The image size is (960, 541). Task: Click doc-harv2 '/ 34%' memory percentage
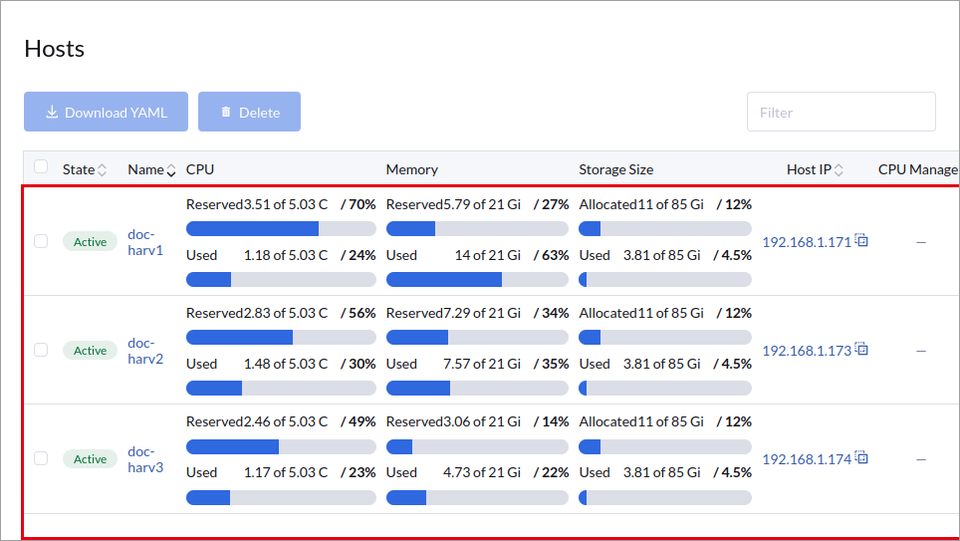tap(551, 313)
